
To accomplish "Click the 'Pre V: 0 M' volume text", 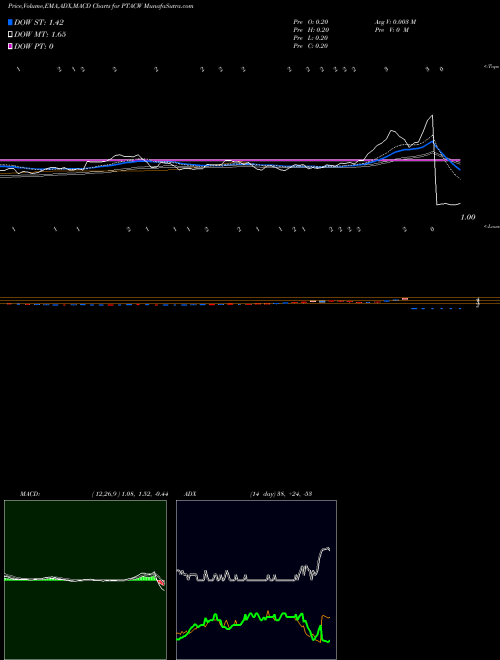I will point(392,30).
